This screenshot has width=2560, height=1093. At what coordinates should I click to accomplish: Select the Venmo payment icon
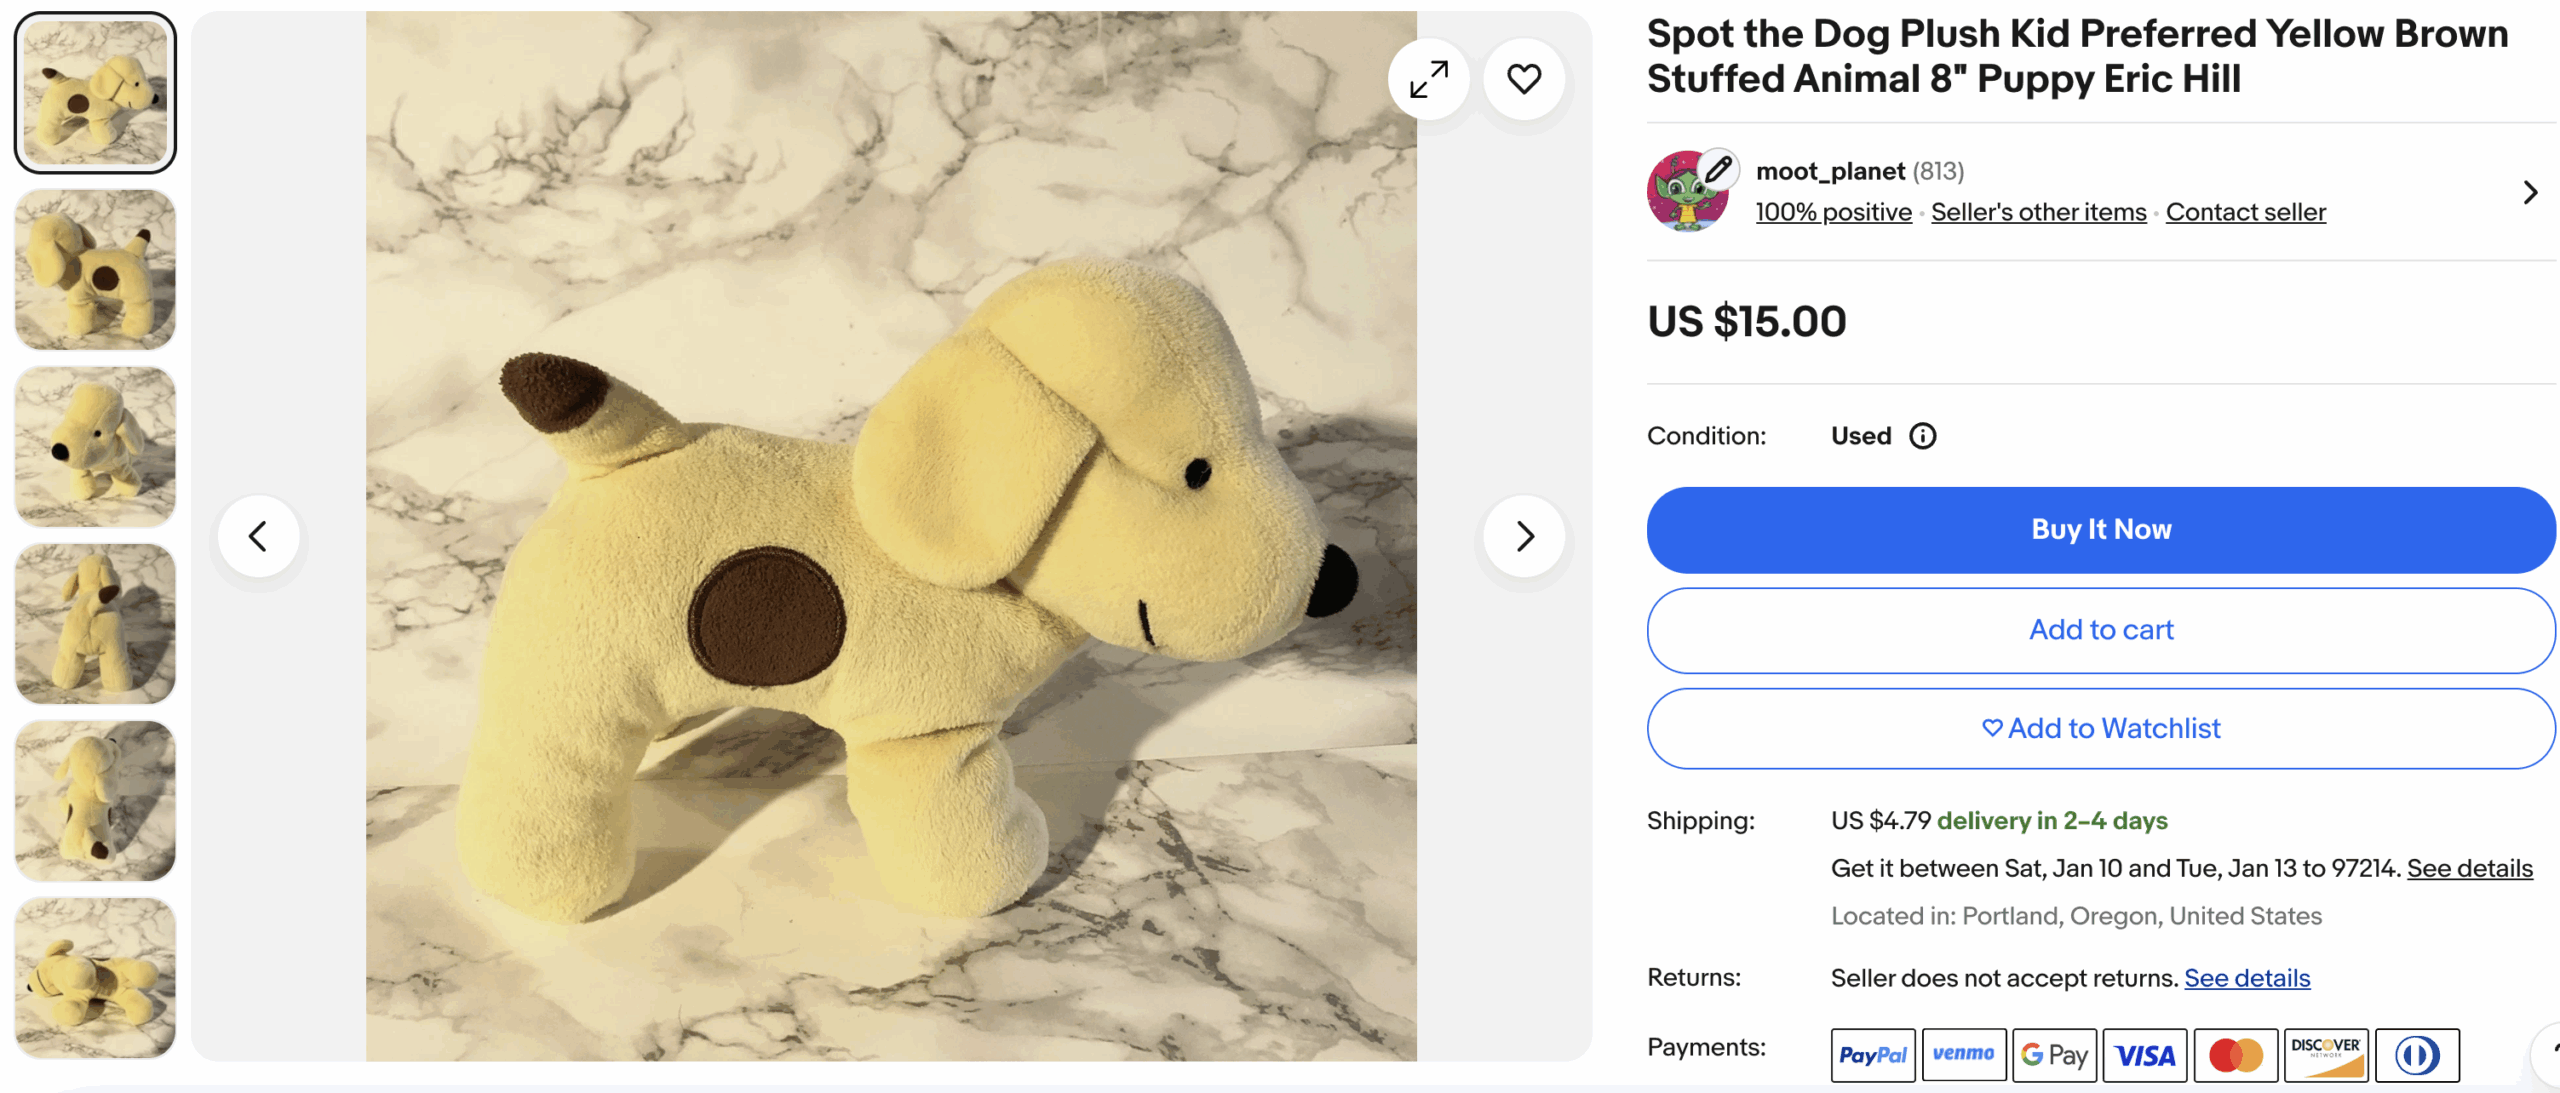click(1963, 1055)
